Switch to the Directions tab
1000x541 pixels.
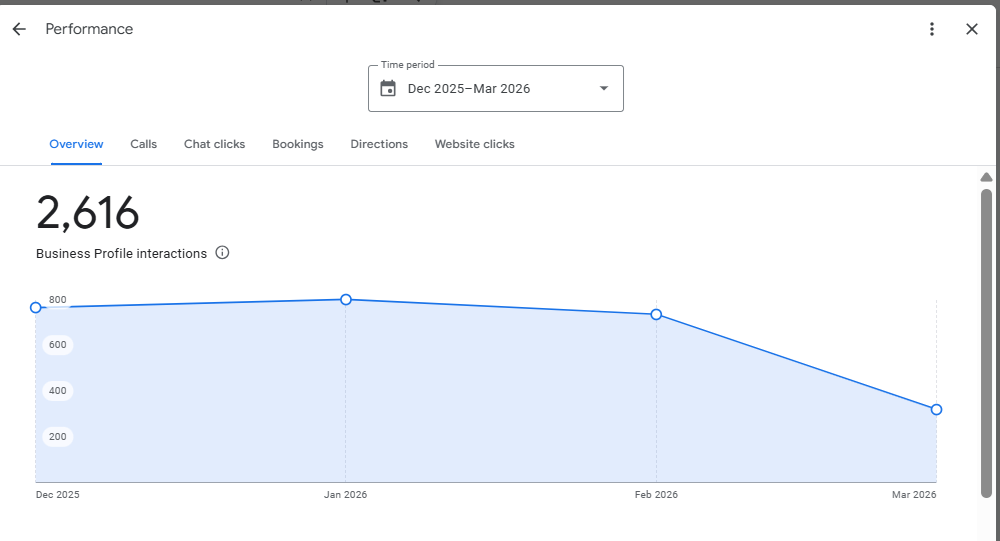click(x=379, y=144)
